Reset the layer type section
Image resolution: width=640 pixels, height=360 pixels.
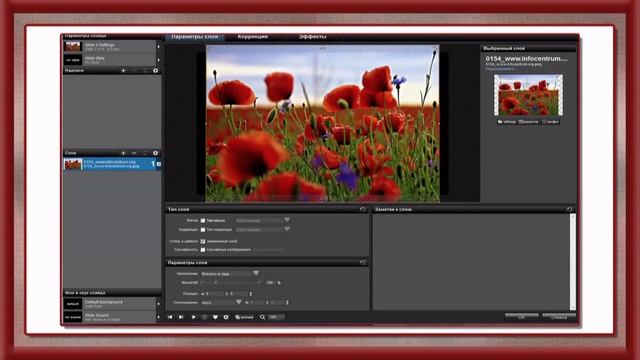tap(362, 209)
